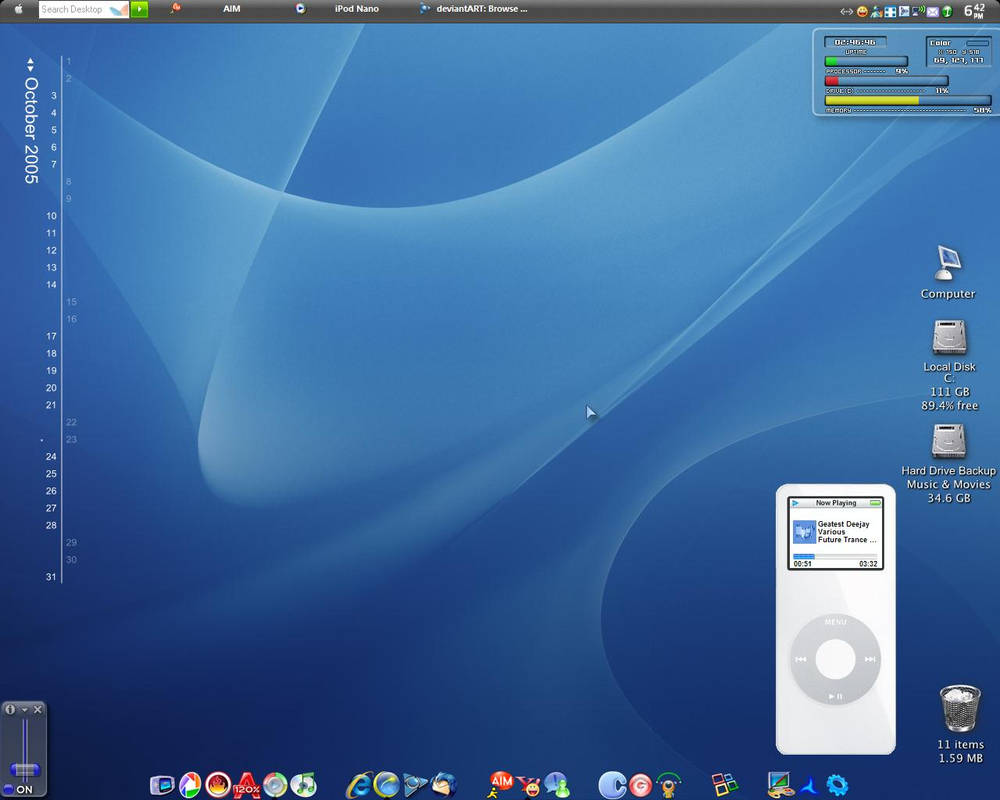Adjust the volume widget slider handle
The width and height of the screenshot is (1000, 800).
click(26, 770)
